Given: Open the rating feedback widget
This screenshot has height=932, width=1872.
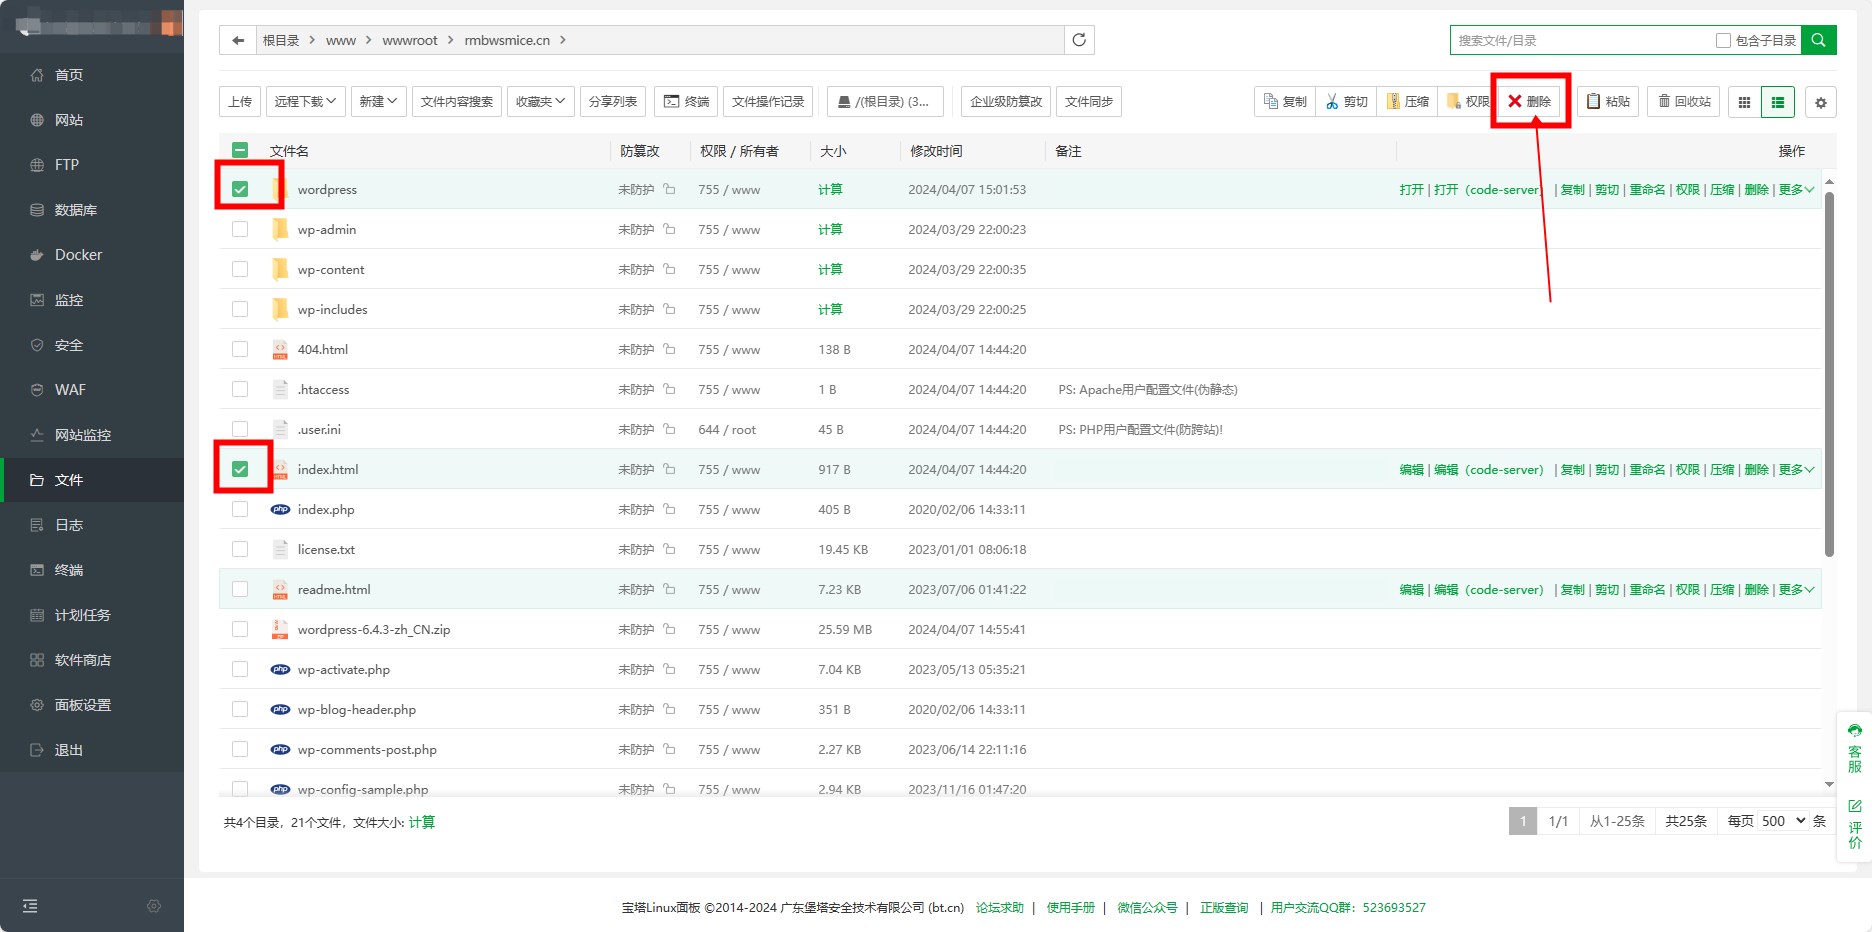Looking at the screenshot, I should pyautogui.click(x=1855, y=823).
